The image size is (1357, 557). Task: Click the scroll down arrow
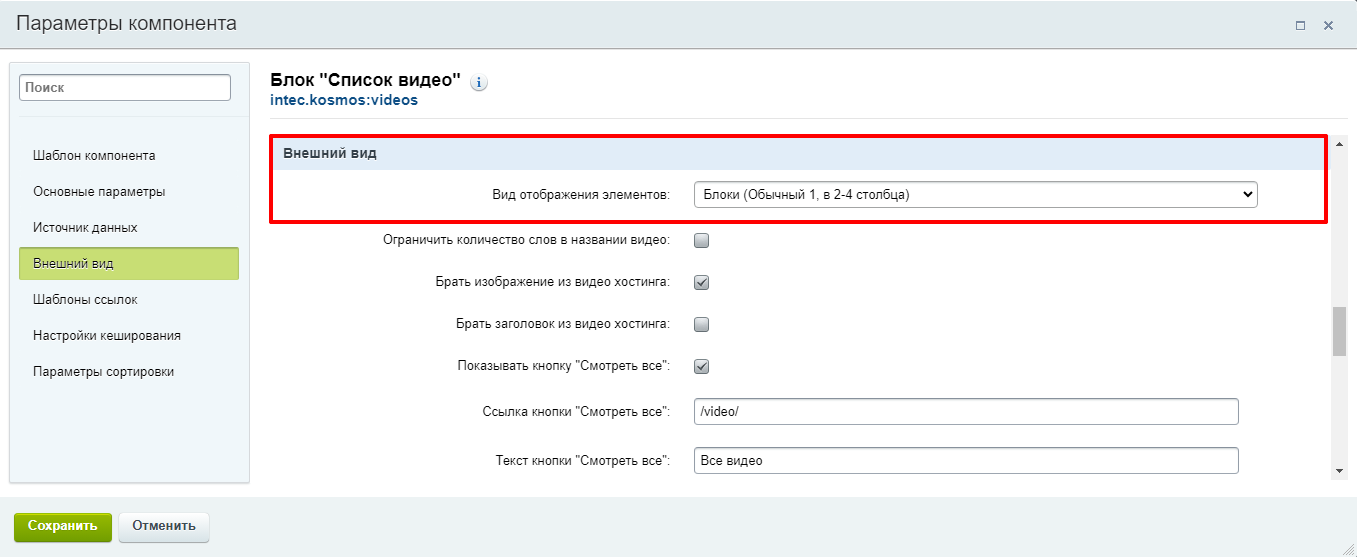[x=1339, y=471]
